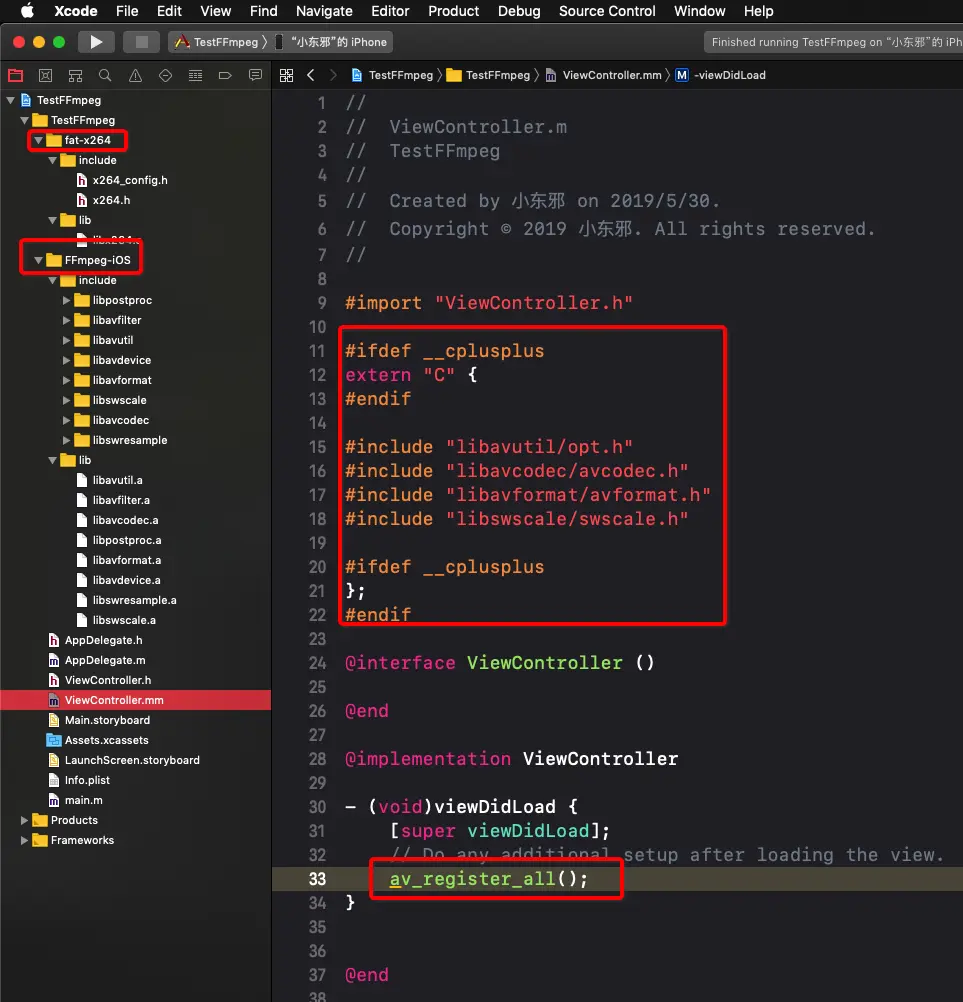Open the View menu
The width and height of the screenshot is (963, 1002).
coord(215,11)
